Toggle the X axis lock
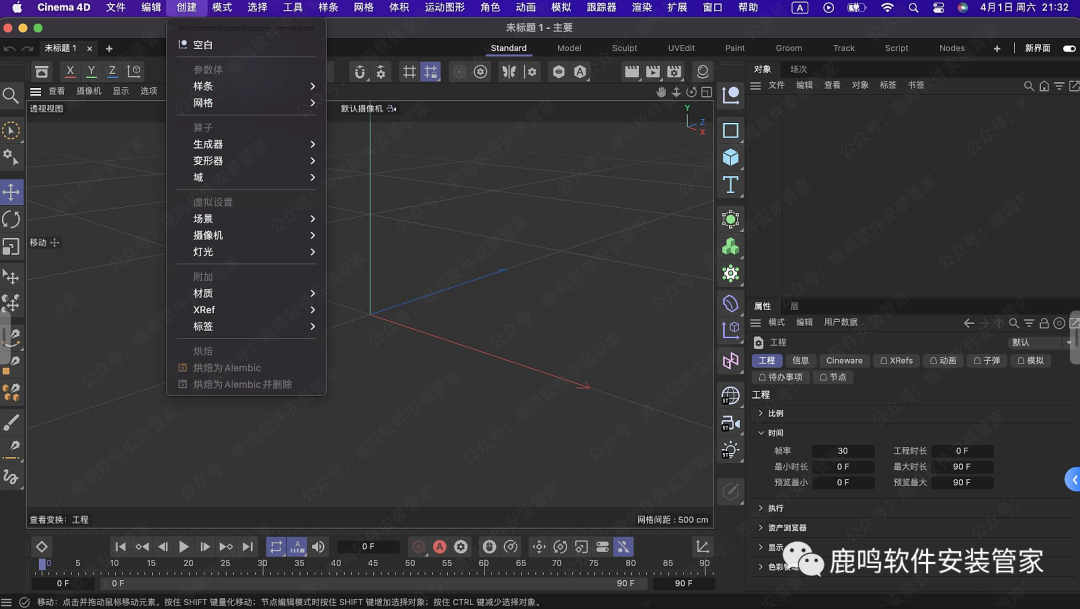The height and width of the screenshot is (609, 1080). [x=70, y=71]
